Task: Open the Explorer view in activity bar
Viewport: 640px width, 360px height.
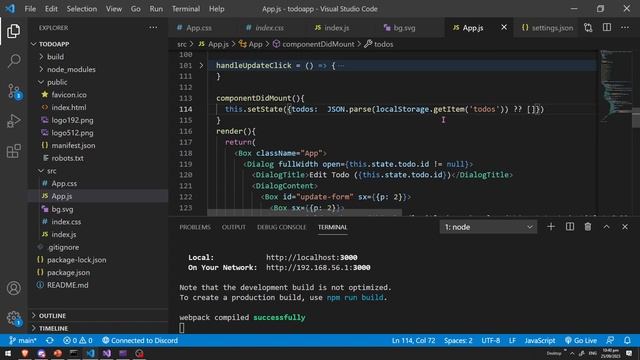Action: [13, 31]
